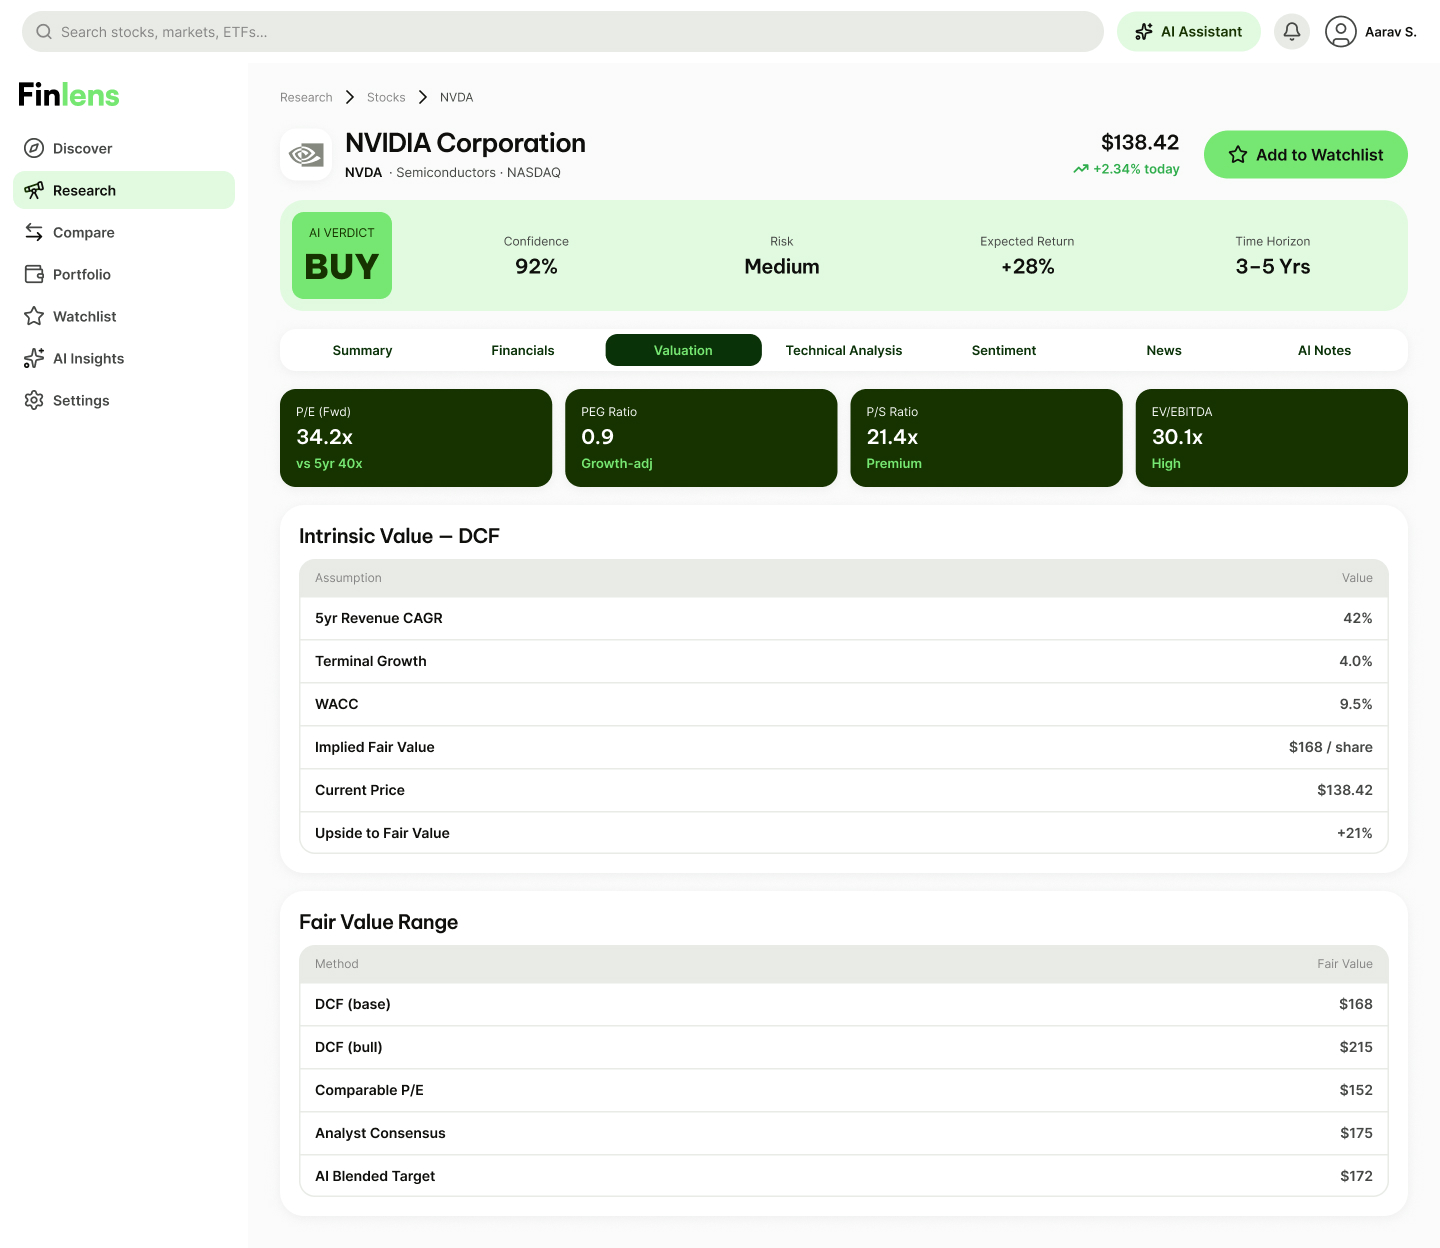Screen dimensions: 1440x1248
Task: Open Compare from the sidebar
Action: click(124, 232)
